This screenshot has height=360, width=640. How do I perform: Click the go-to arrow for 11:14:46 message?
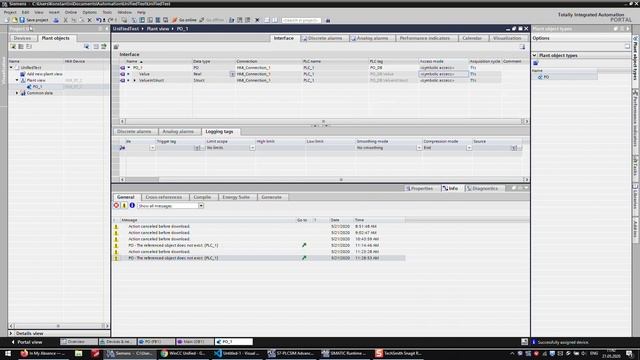[x=304, y=245]
